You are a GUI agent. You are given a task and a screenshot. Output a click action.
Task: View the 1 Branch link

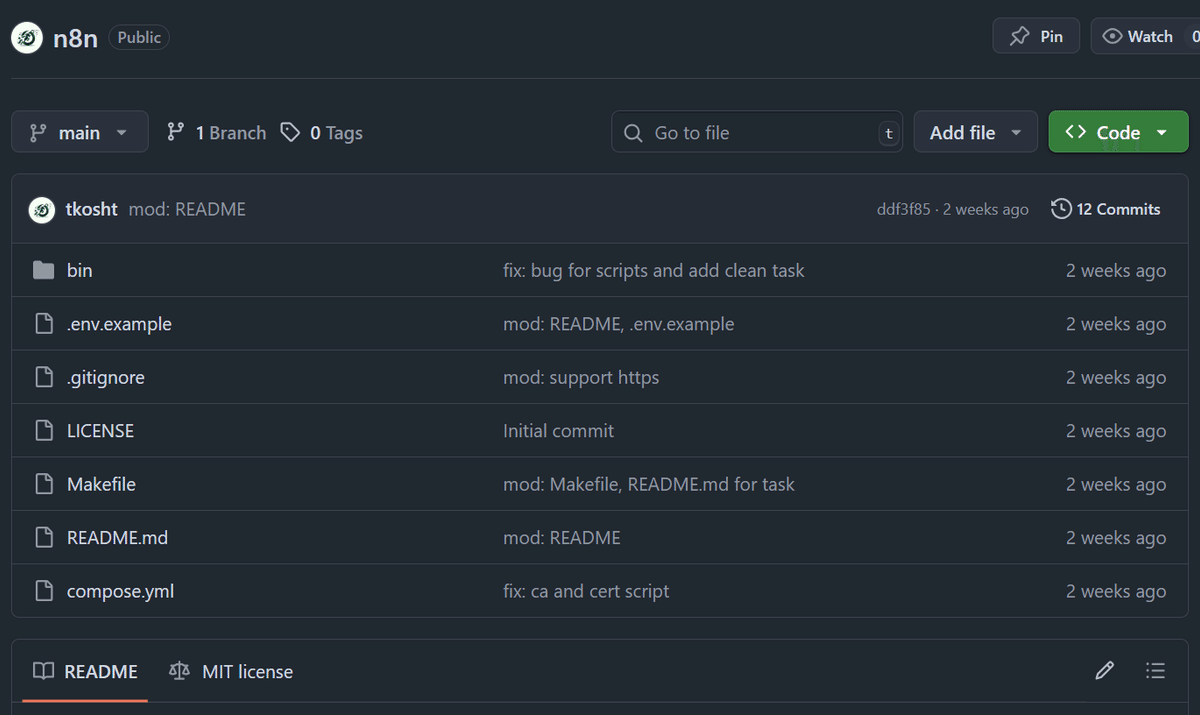point(217,132)
